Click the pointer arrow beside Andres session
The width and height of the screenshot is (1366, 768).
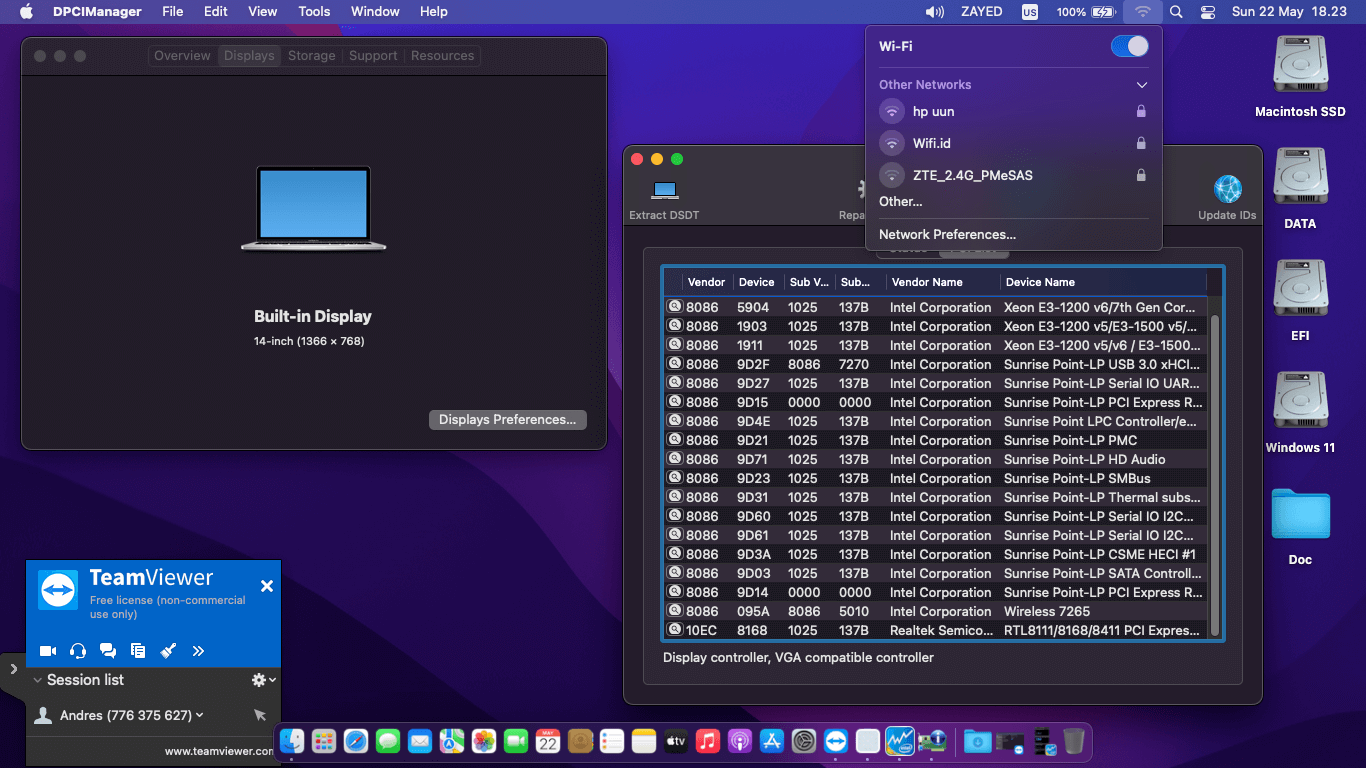click(260, 715)
